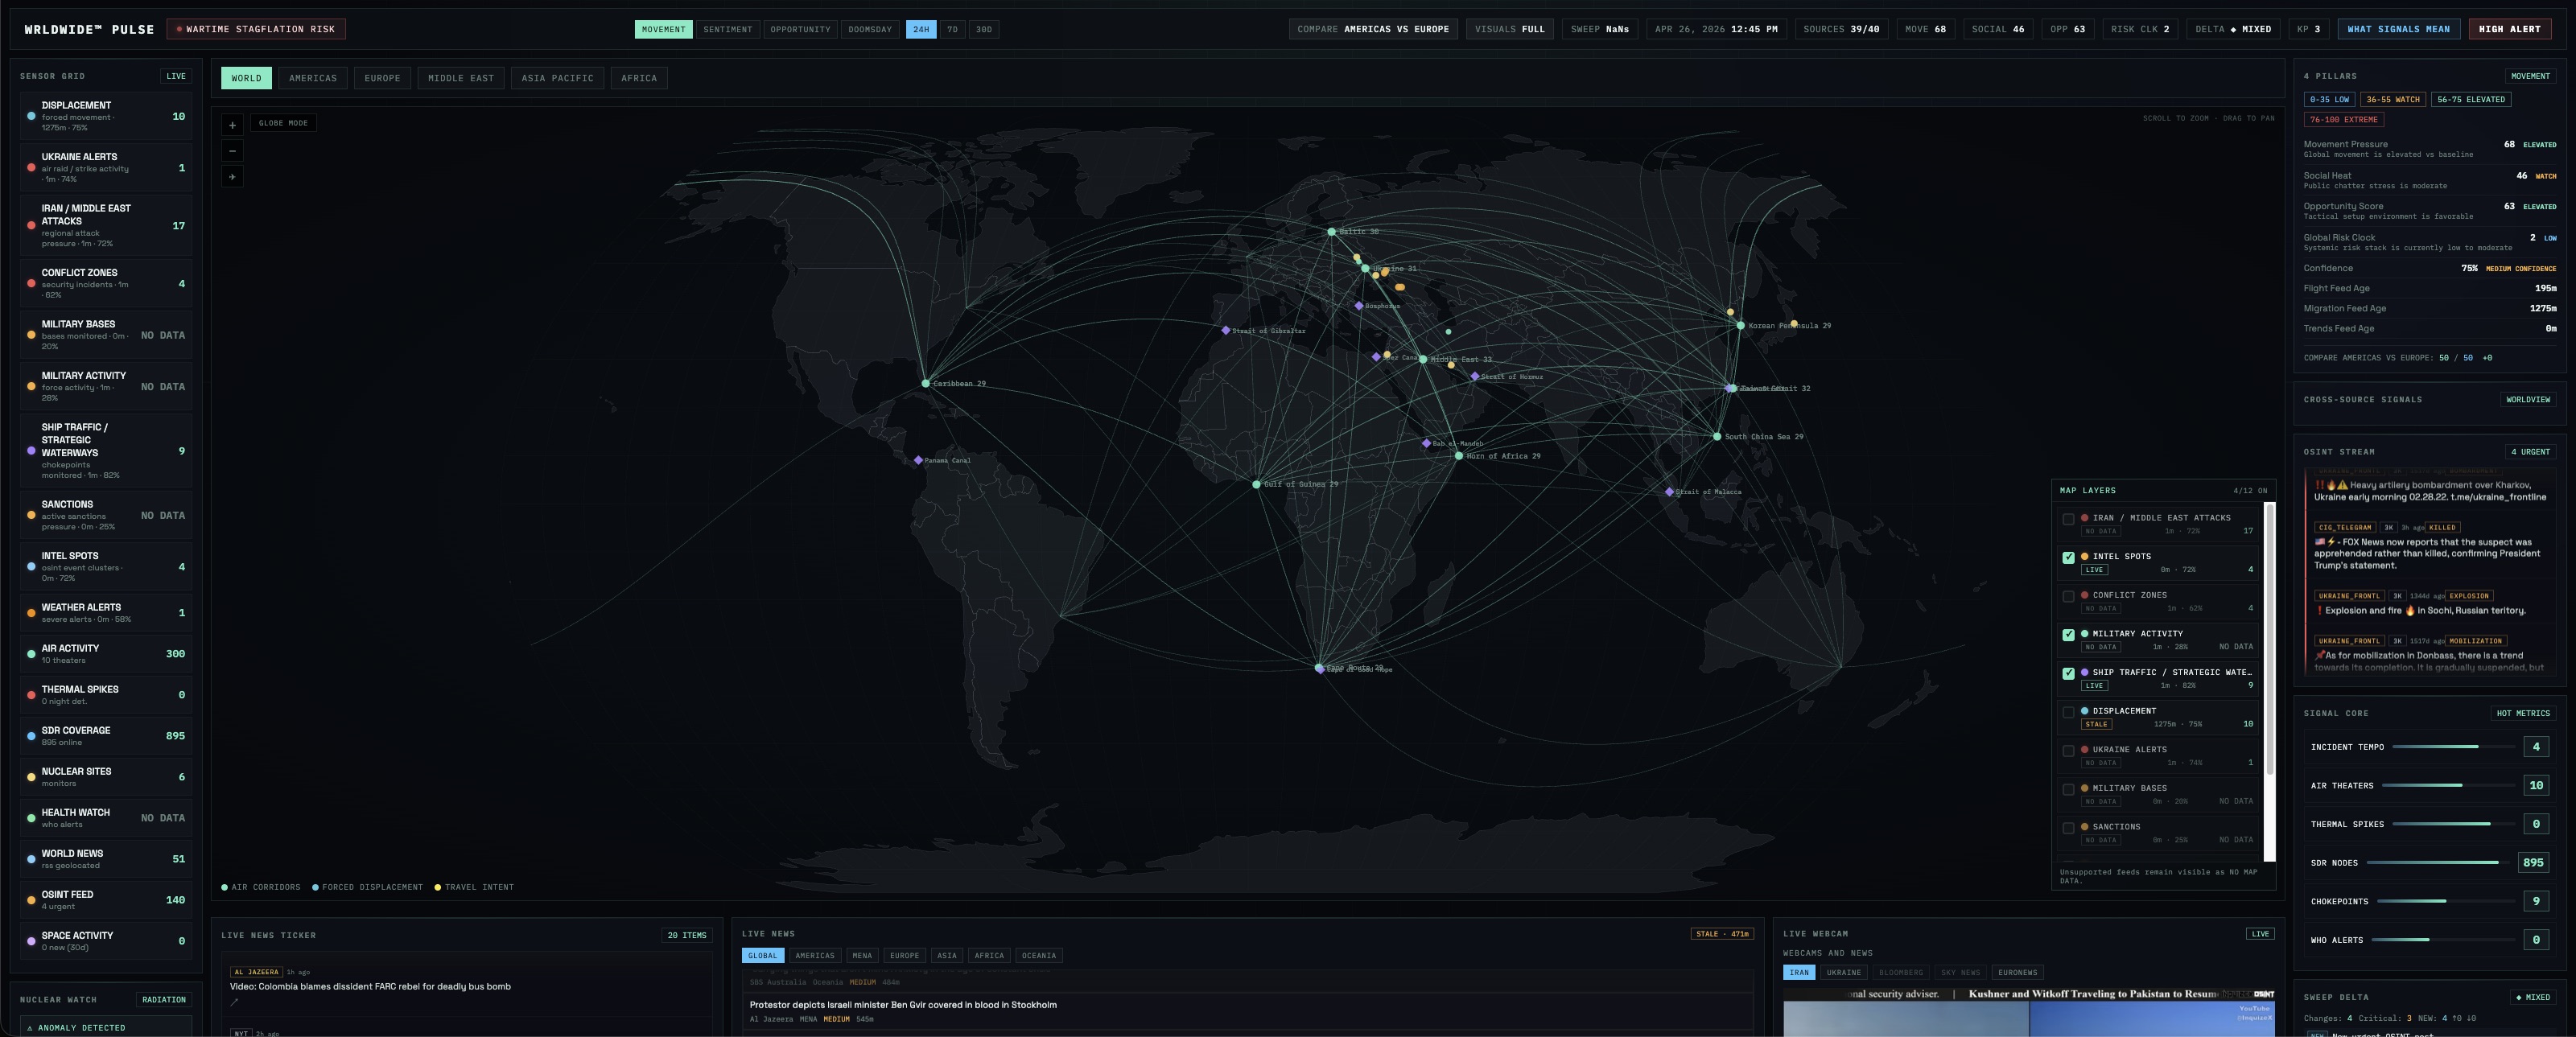Zoom out with the map minus button
This screenshot has height=1037, width=2576.
pyautogui.click(x=232, y=151)
